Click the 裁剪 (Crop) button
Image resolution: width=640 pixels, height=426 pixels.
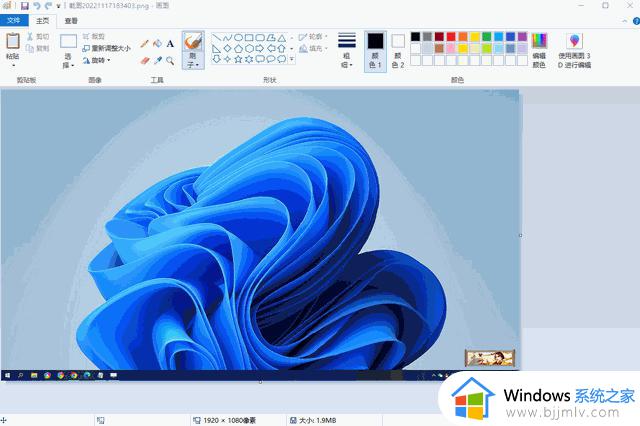(x=94, y=36)
